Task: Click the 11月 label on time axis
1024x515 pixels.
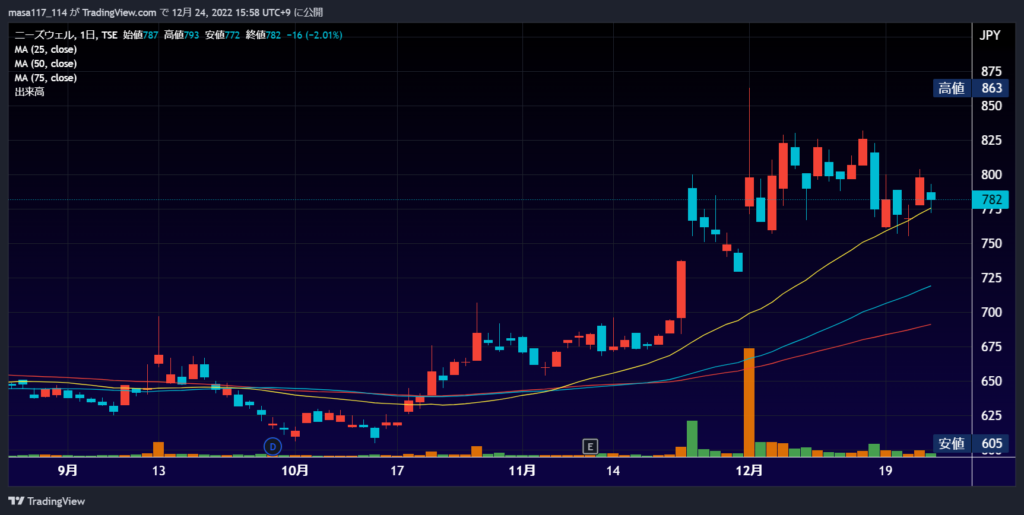Action: 522,470
